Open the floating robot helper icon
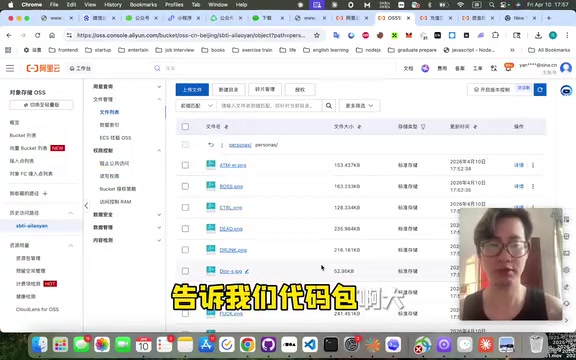The height and width of the screenshot is (360, 576). (566, 90)
